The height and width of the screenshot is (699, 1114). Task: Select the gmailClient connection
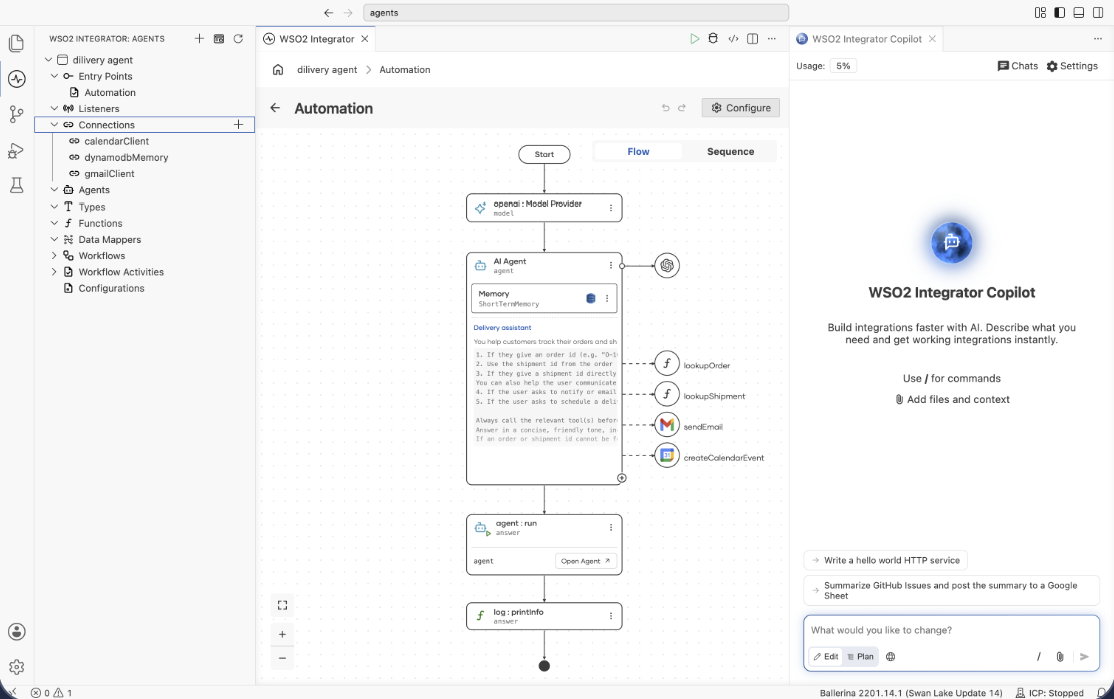(x=109, y=173)
